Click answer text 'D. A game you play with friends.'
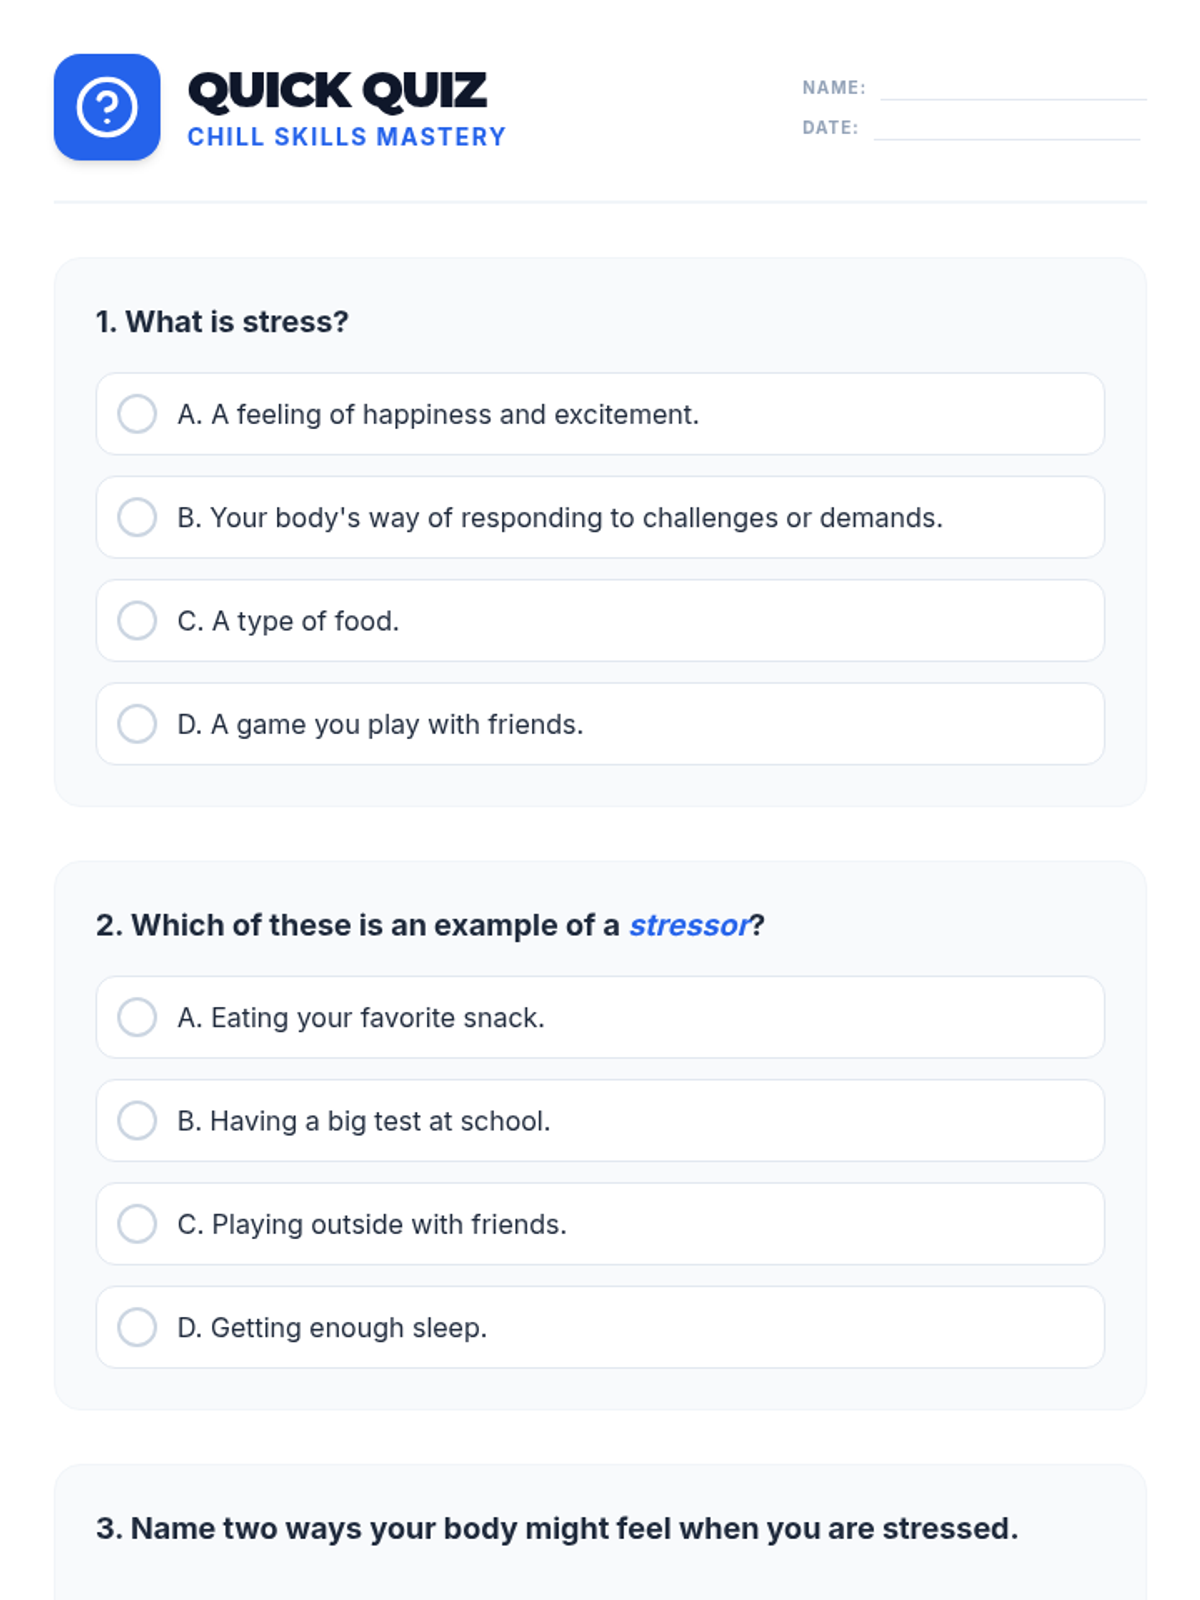This screenshot has width=1200, height=1600. [380, 724]
